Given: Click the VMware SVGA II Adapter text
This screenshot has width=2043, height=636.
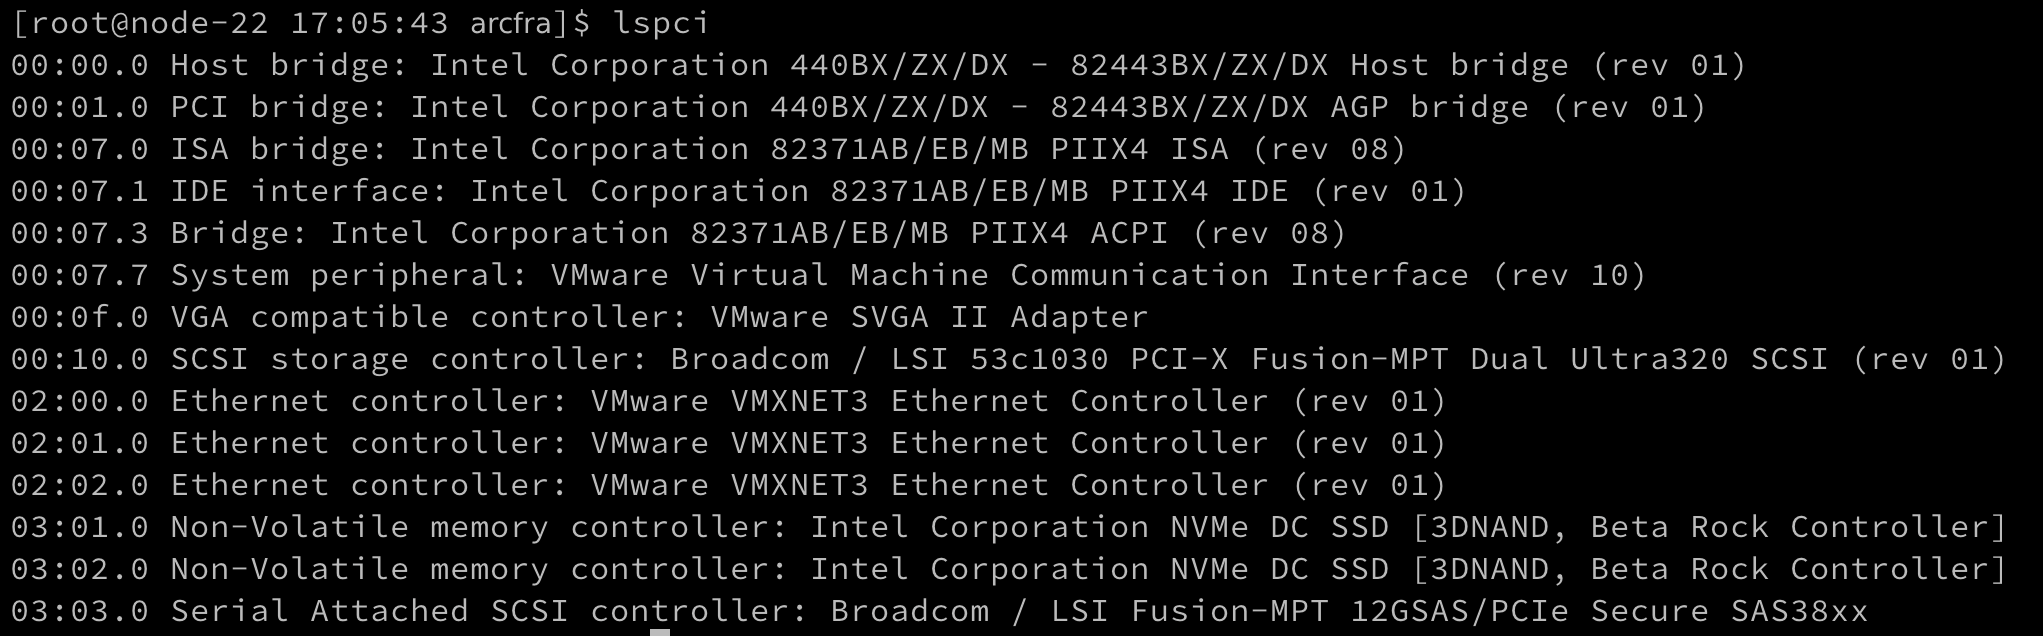Looking at the screenshot, I should click(929, 317).
